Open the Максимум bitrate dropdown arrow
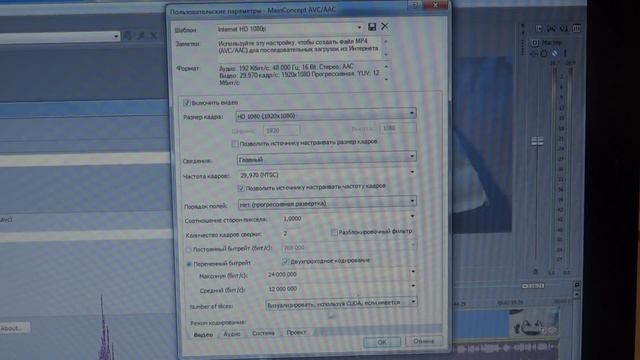Screen dimensions: 640x360 (413, 272)
